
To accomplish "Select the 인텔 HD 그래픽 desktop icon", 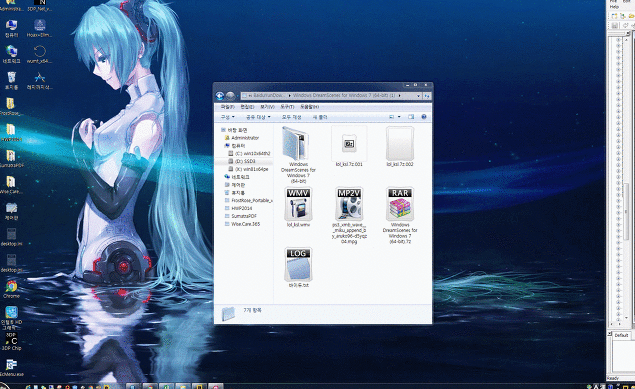I will pos(11,317).
